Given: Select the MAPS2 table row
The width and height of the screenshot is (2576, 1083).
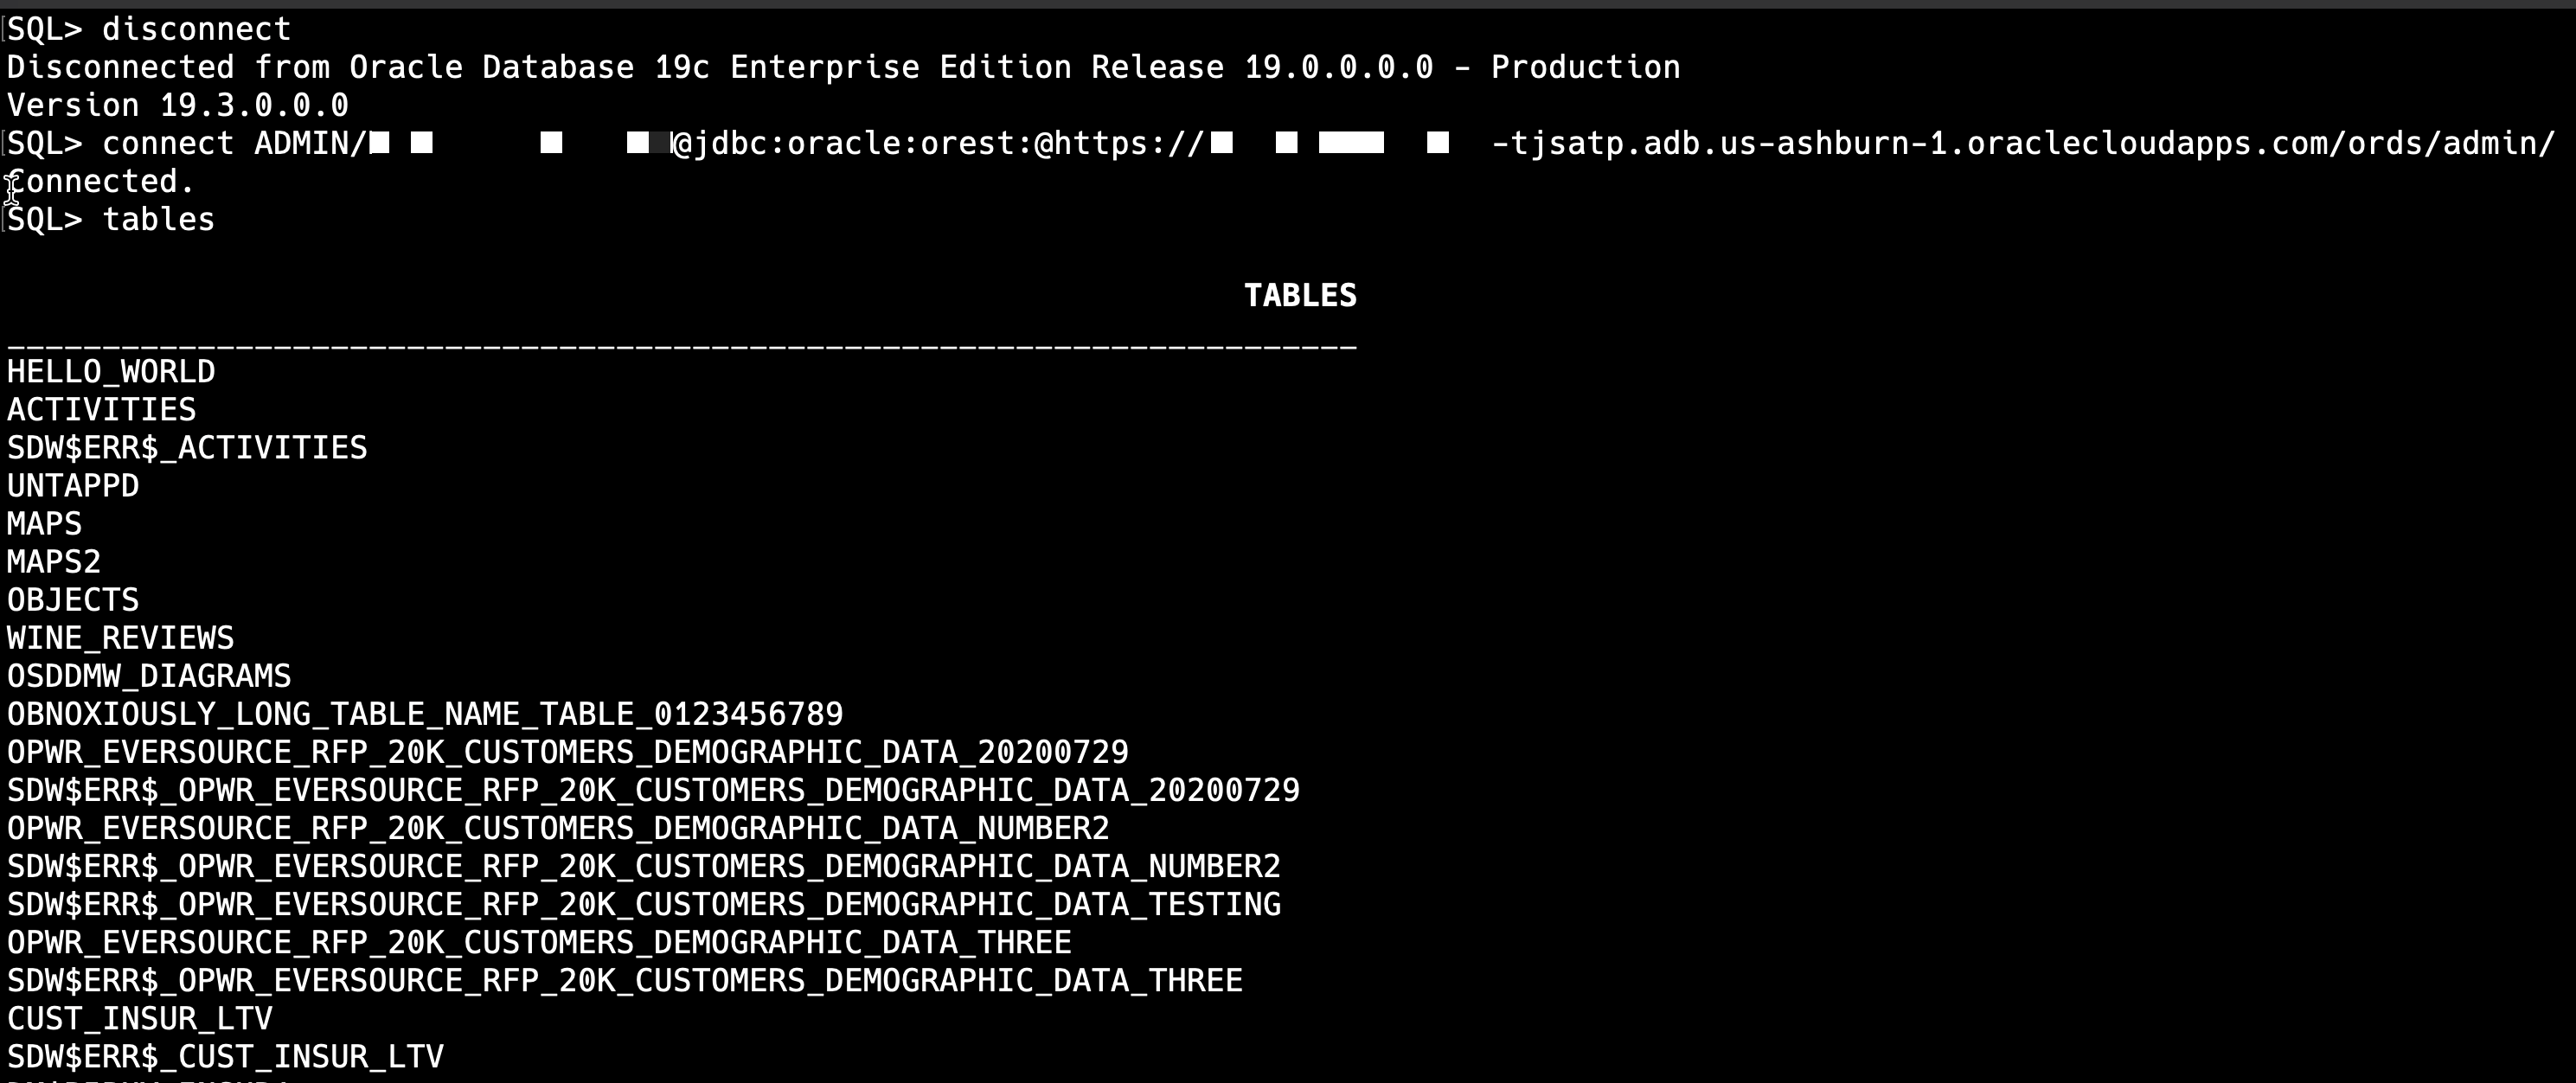Looking at the screenshot, I should [54, 562].
